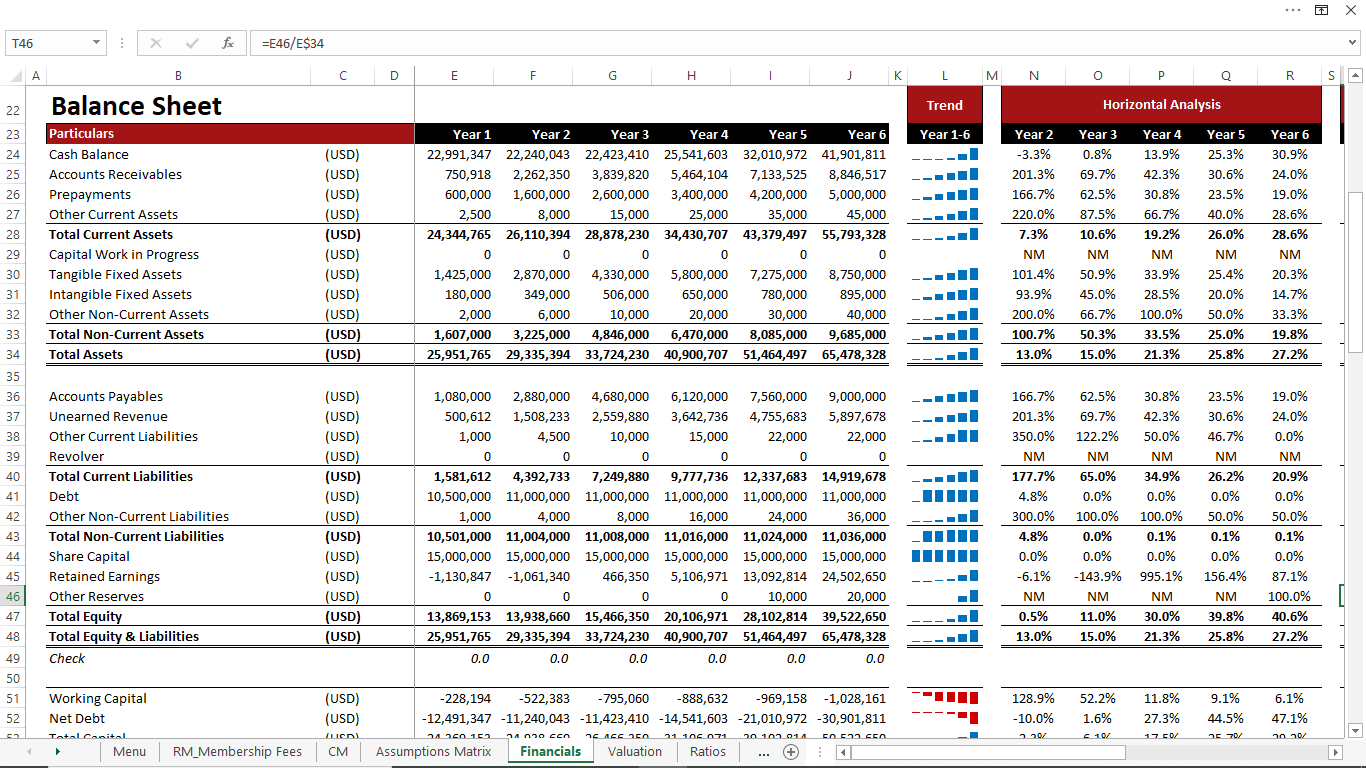Open the Assumptions Matrix sheet tab
Image resolution: width=1366 pixels, height=768 pixels.
click(433, 752)
